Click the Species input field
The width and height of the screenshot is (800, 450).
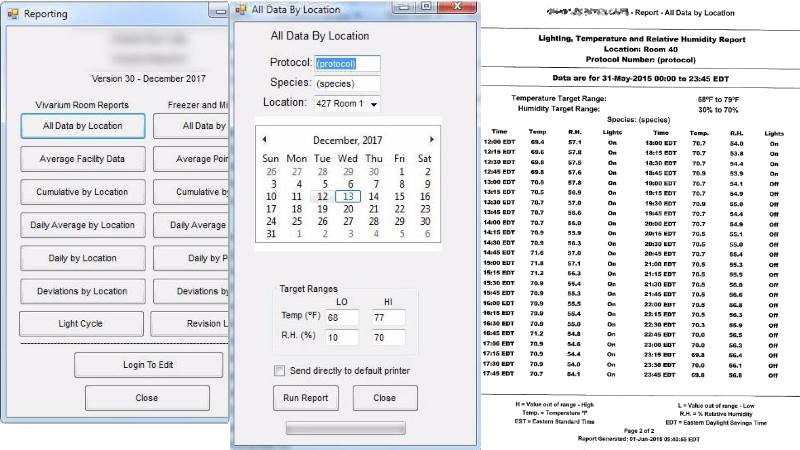(347, 84)
